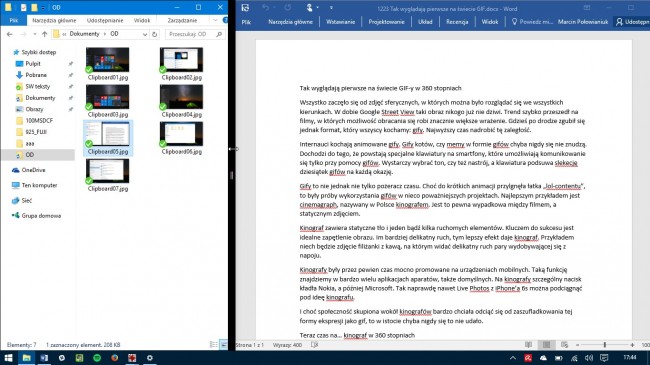
Task: Switch Explorer to details view
Action: coord(213,344)
